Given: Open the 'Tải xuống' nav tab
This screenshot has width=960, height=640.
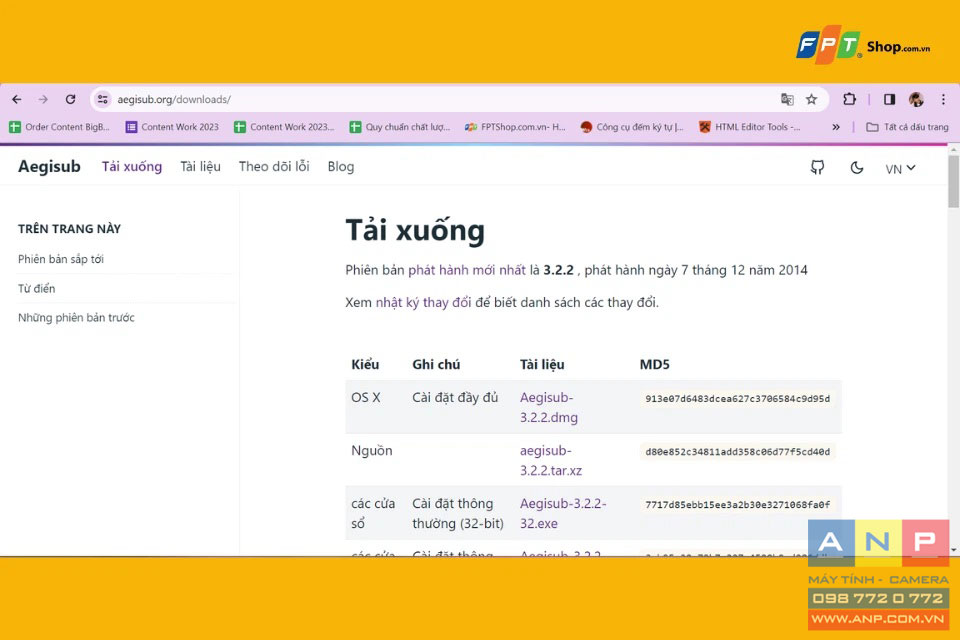Looking at the screenshot, I should pos(132,167).
